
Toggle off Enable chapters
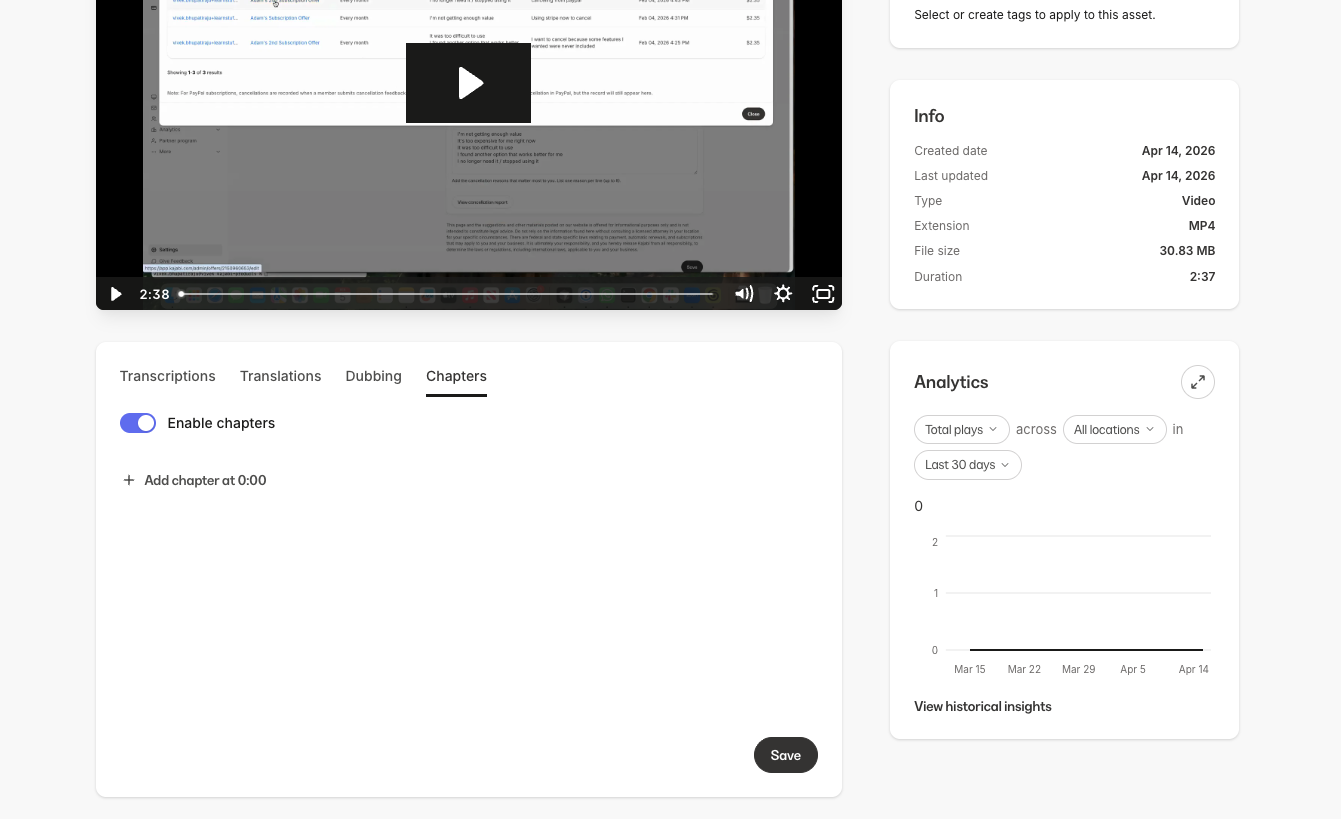coord(138,423)
